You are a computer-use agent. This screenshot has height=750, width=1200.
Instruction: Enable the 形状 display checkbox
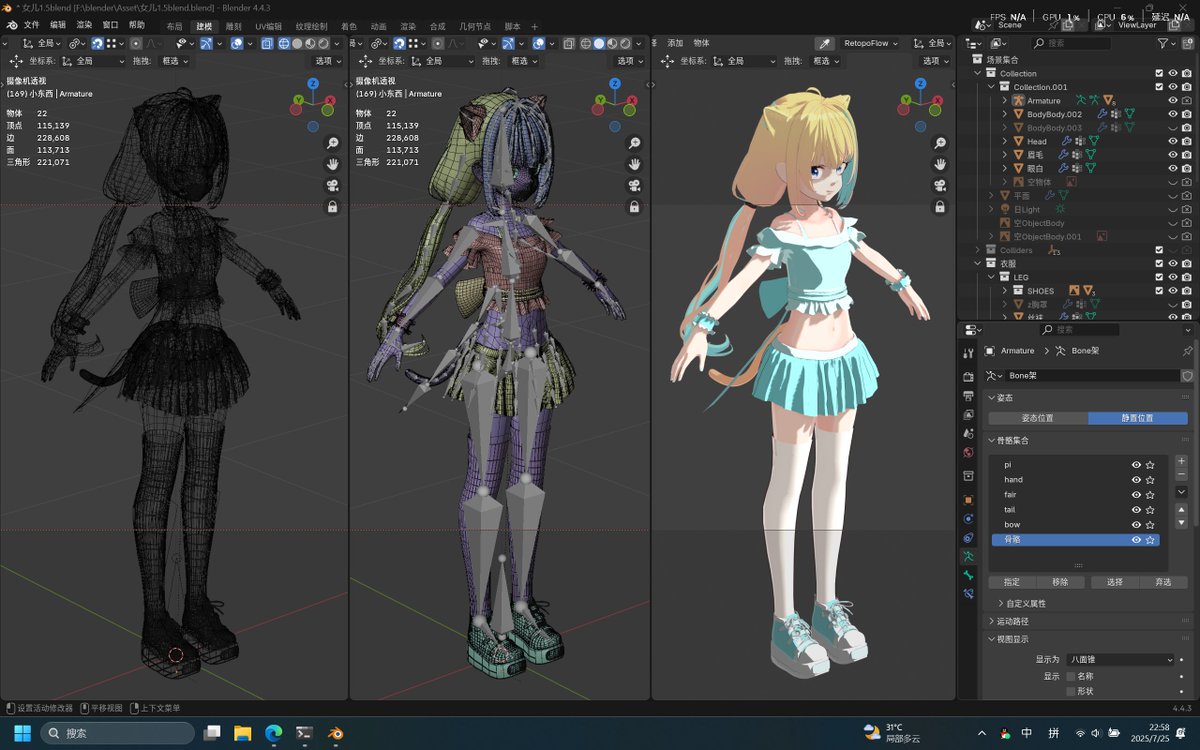(1071, 691)
